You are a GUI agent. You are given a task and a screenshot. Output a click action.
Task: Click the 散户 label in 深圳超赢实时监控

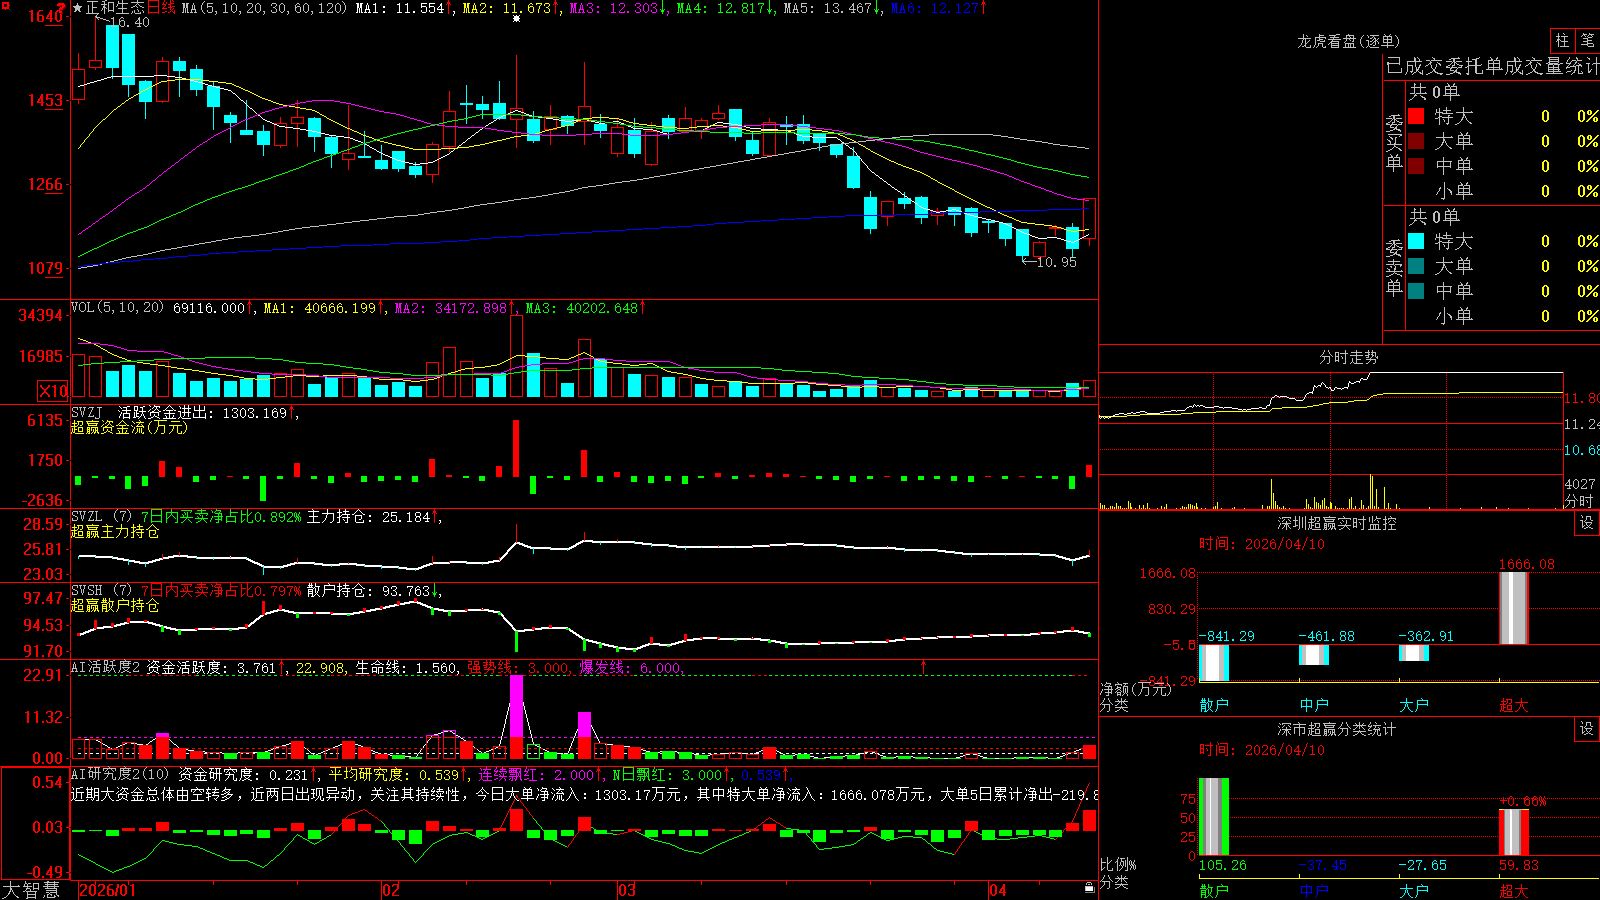(x=1214, y=705)
